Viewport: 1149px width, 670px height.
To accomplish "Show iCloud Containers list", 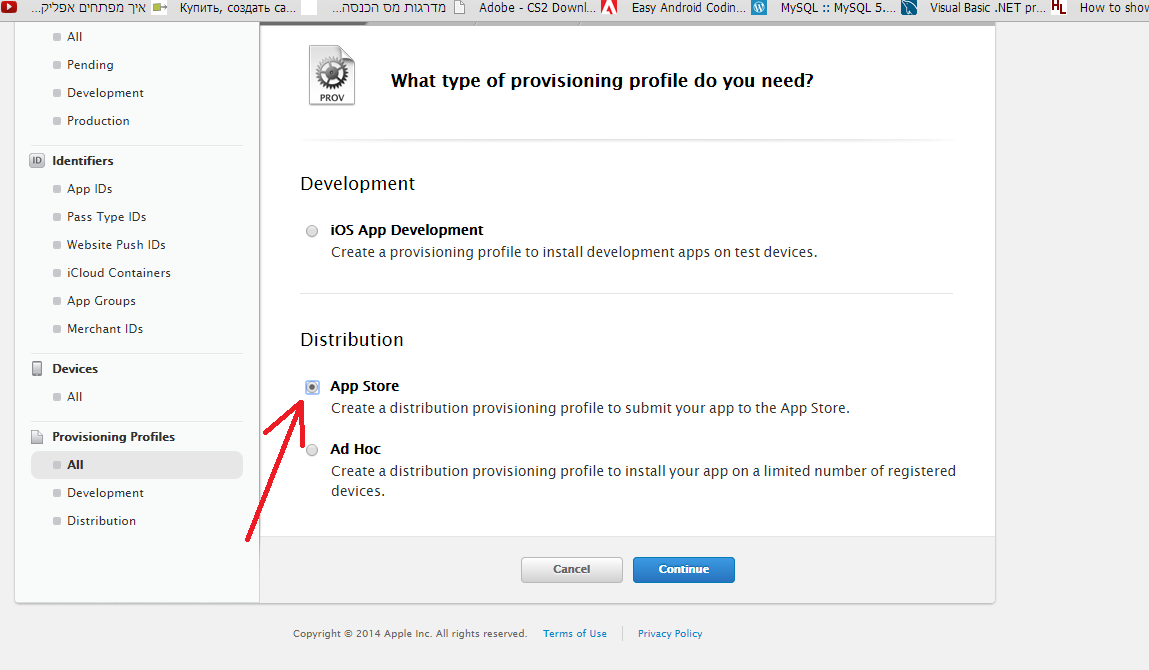I will pos(118,273).
